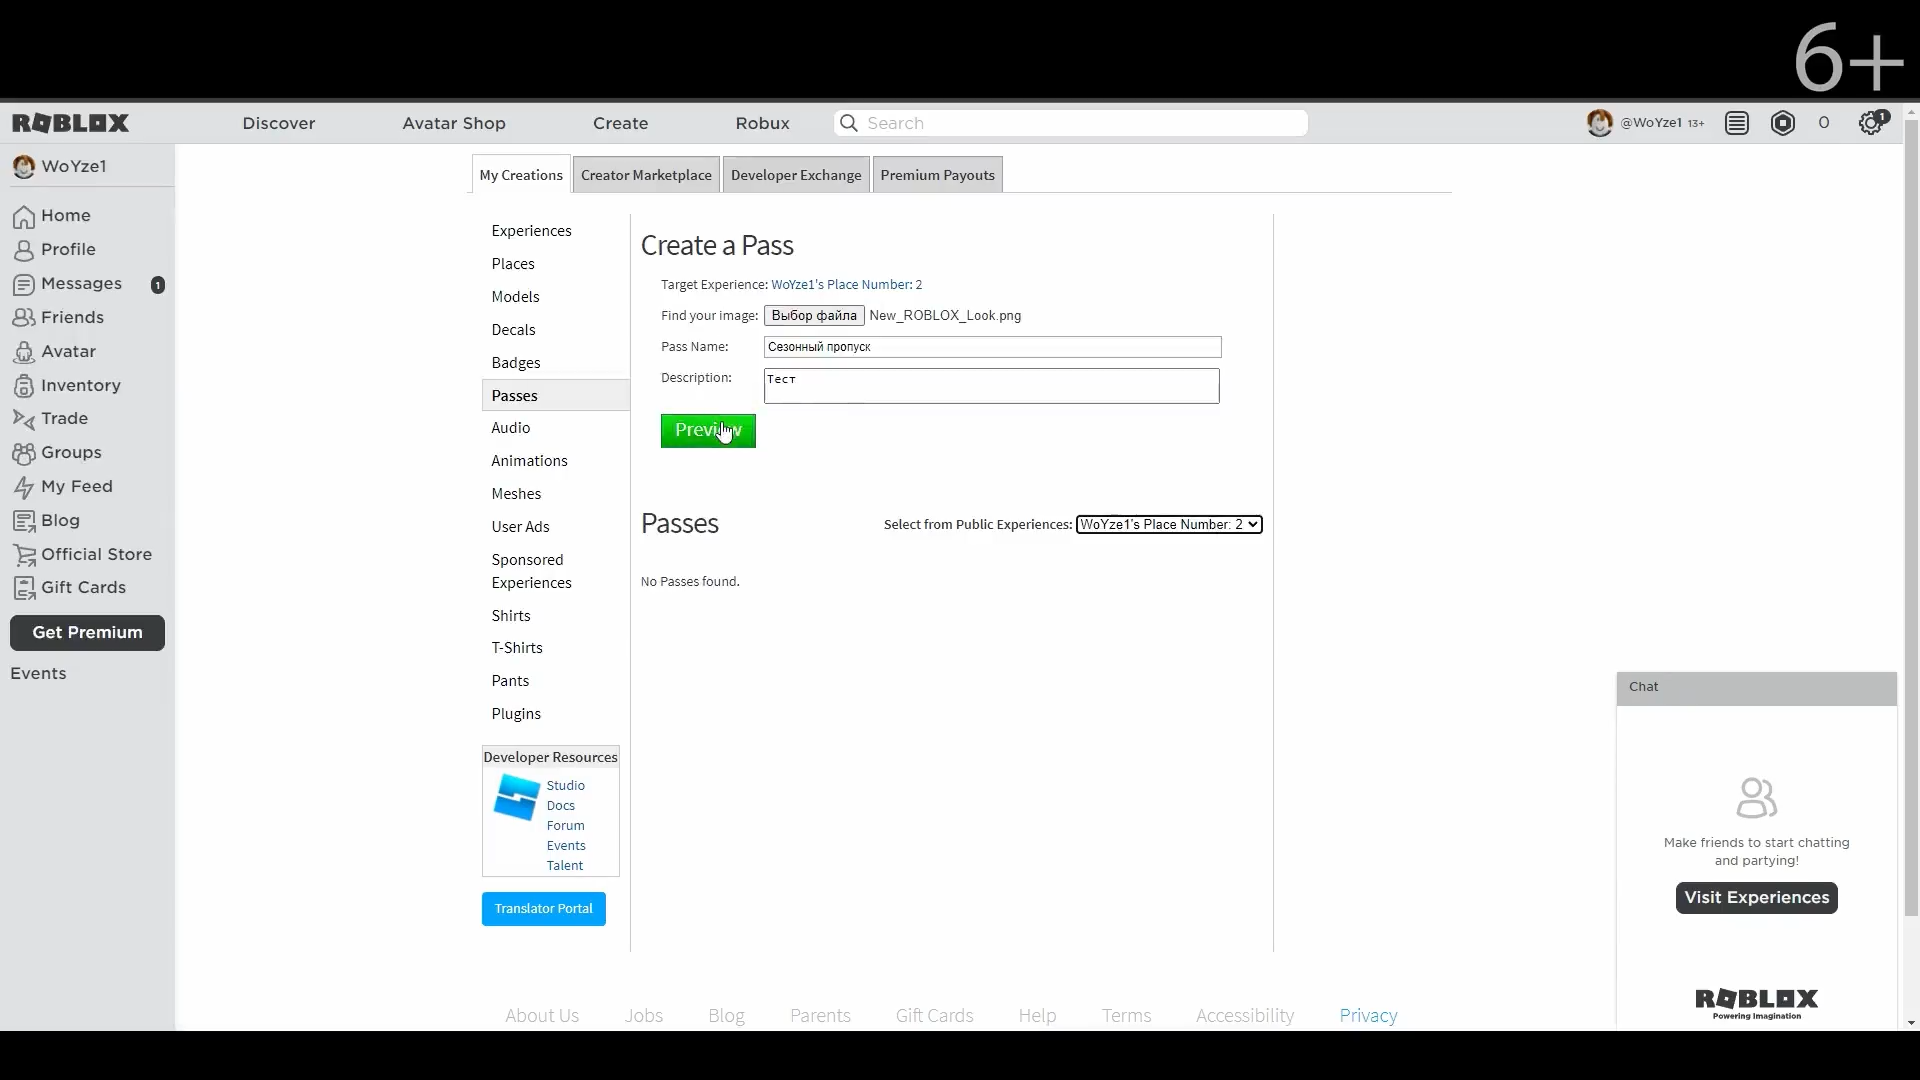Select Sponsored Experiences in creations list

532,571
